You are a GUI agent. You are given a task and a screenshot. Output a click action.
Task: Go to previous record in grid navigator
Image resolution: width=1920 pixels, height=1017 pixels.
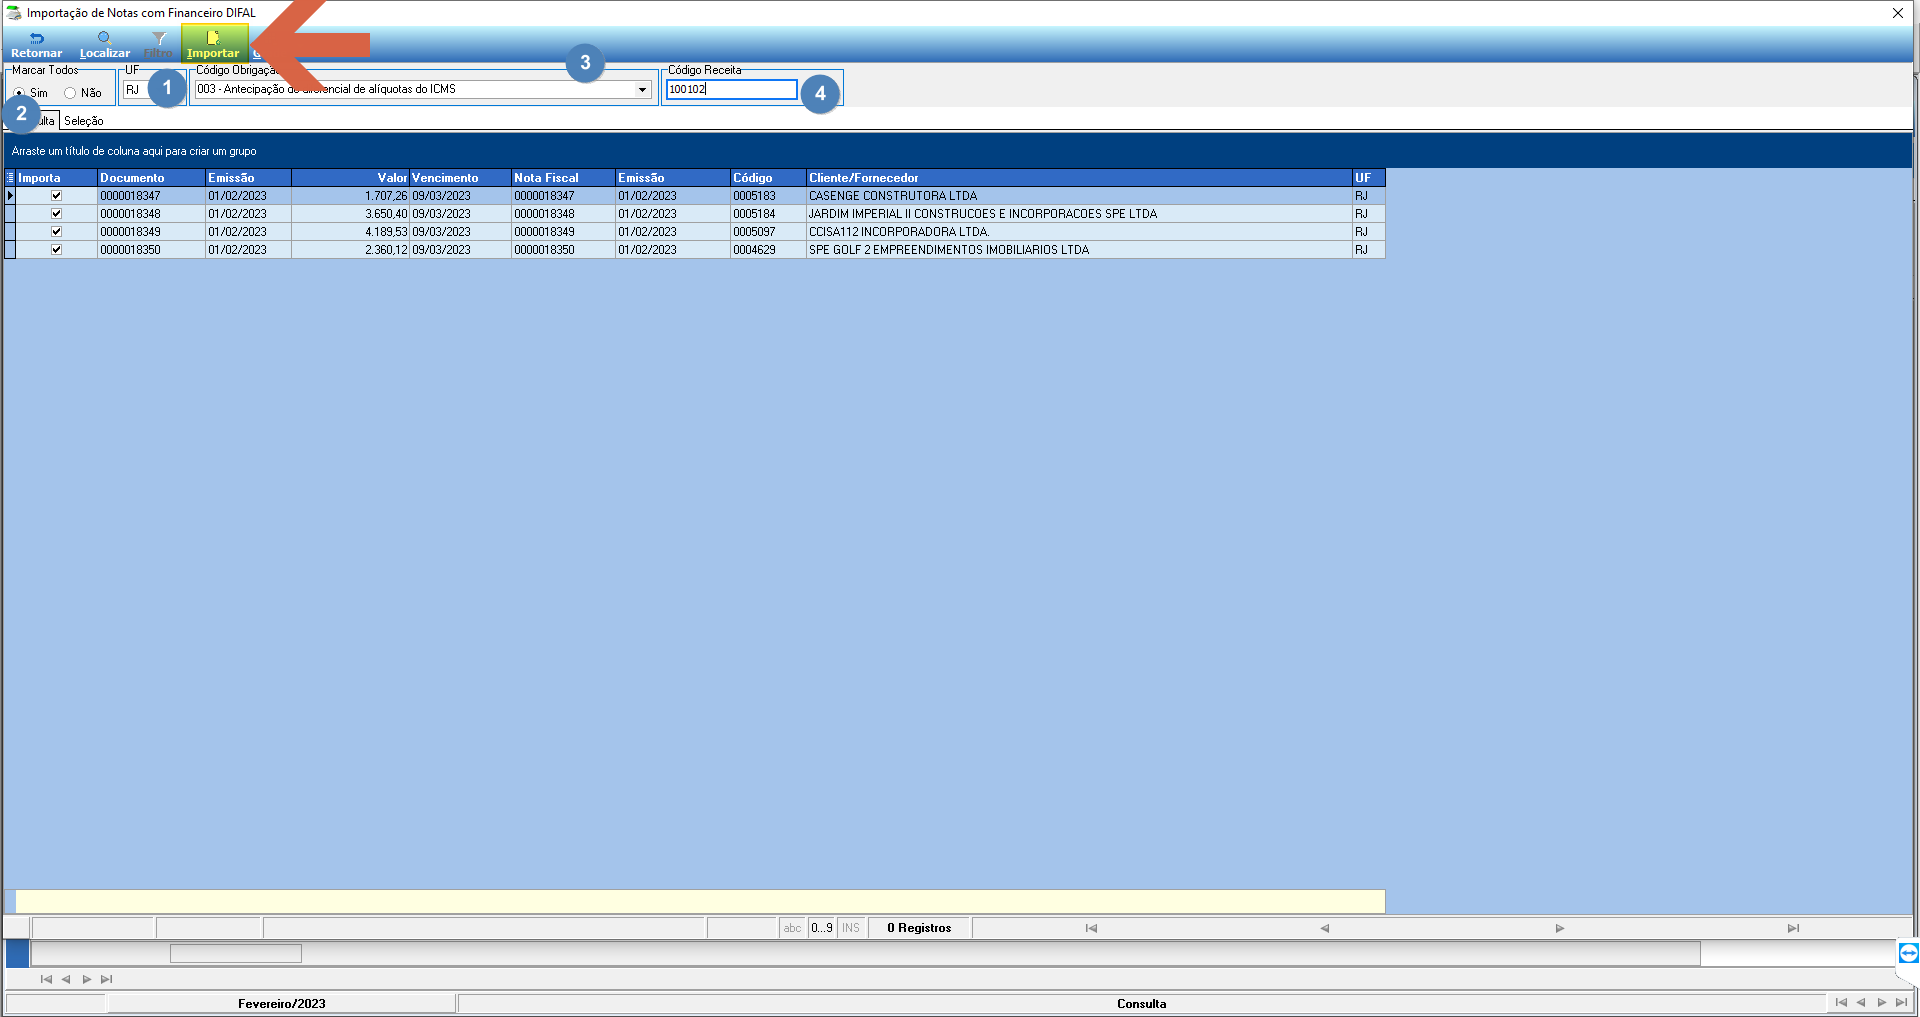(1324, 928)
